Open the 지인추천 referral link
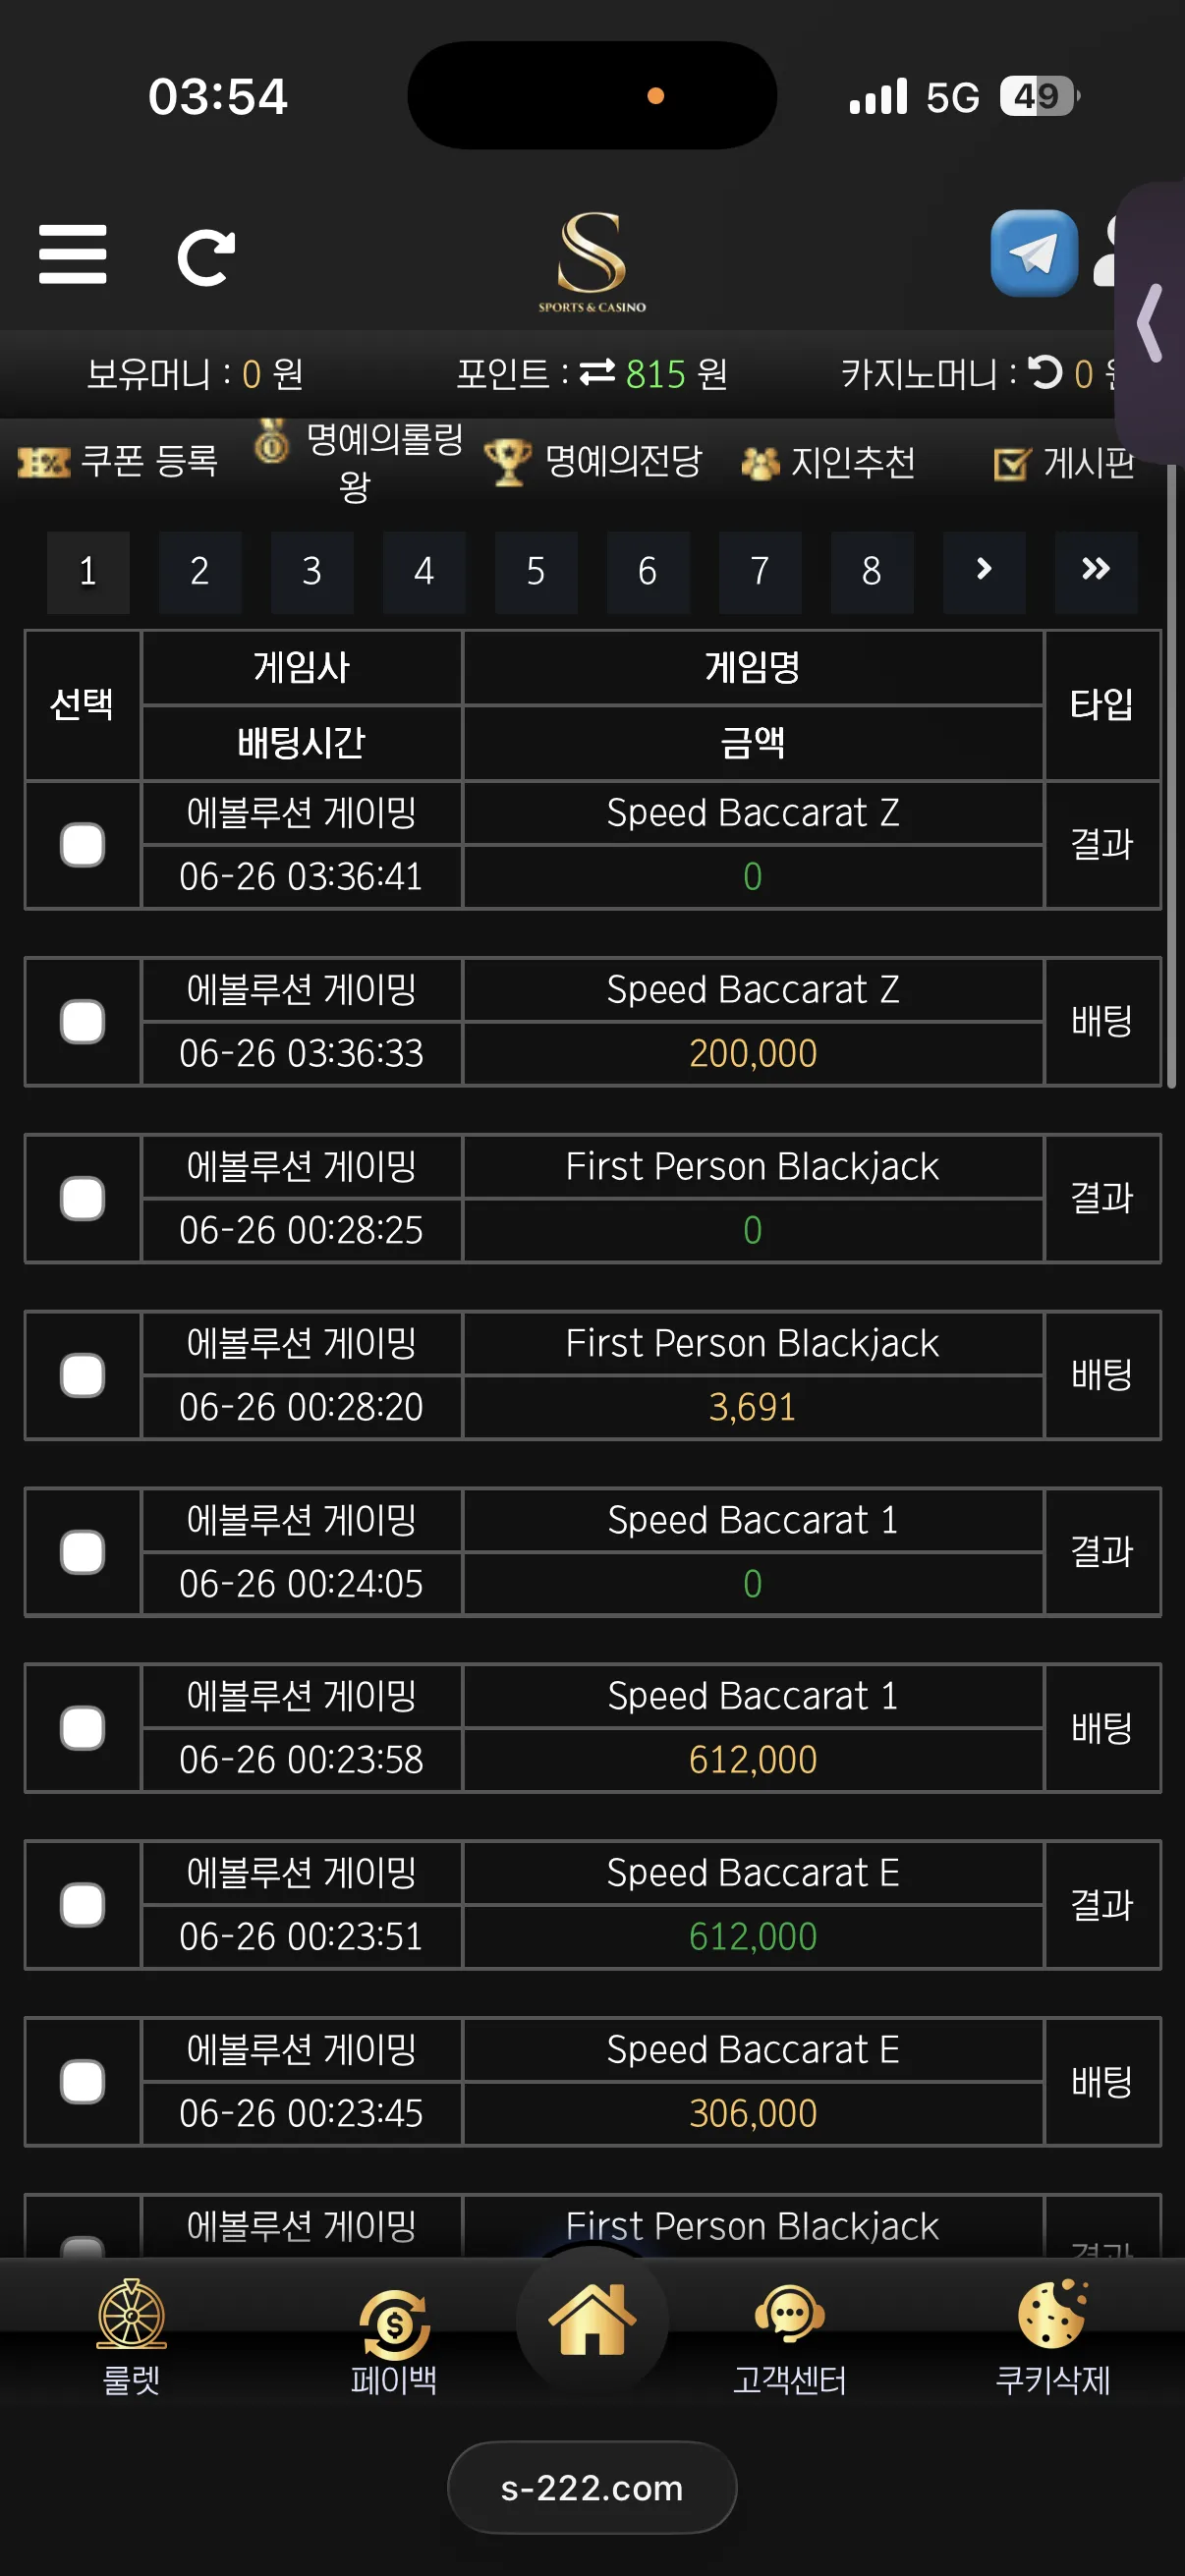Image resolution: width=1185 pixels, height=2576 pixels. click(828, 462)
